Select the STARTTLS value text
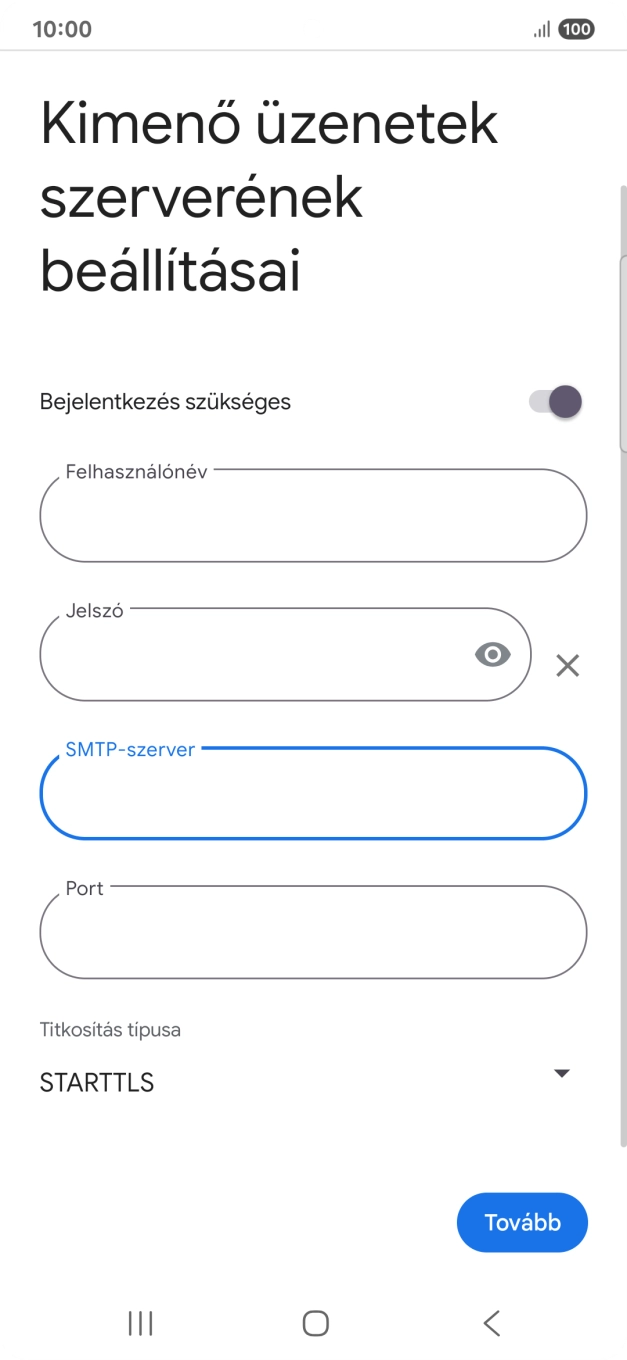 click(x=96, y=1082)
